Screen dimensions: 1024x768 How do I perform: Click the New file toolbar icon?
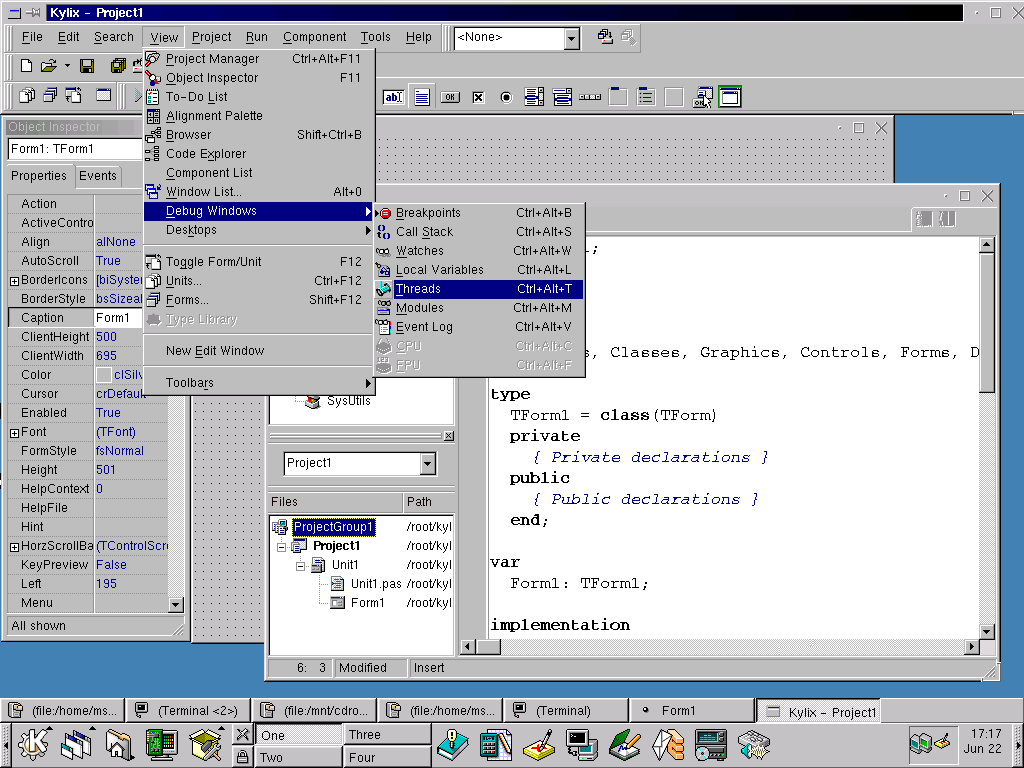pyautogui.click(x=26, y=65)
